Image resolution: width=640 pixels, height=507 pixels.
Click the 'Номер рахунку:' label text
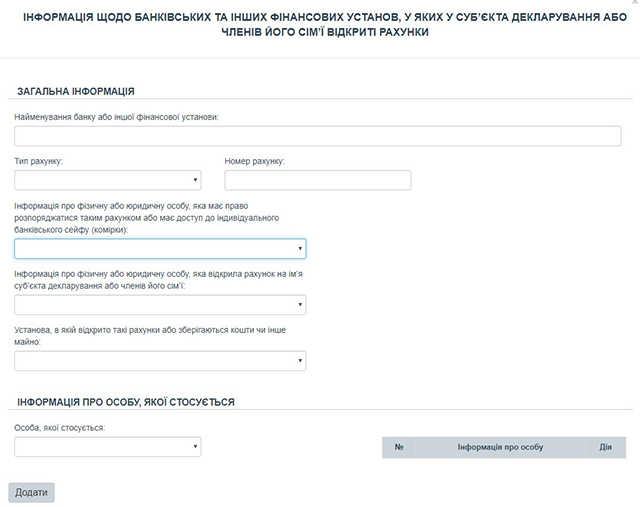(x=255, y=161)
